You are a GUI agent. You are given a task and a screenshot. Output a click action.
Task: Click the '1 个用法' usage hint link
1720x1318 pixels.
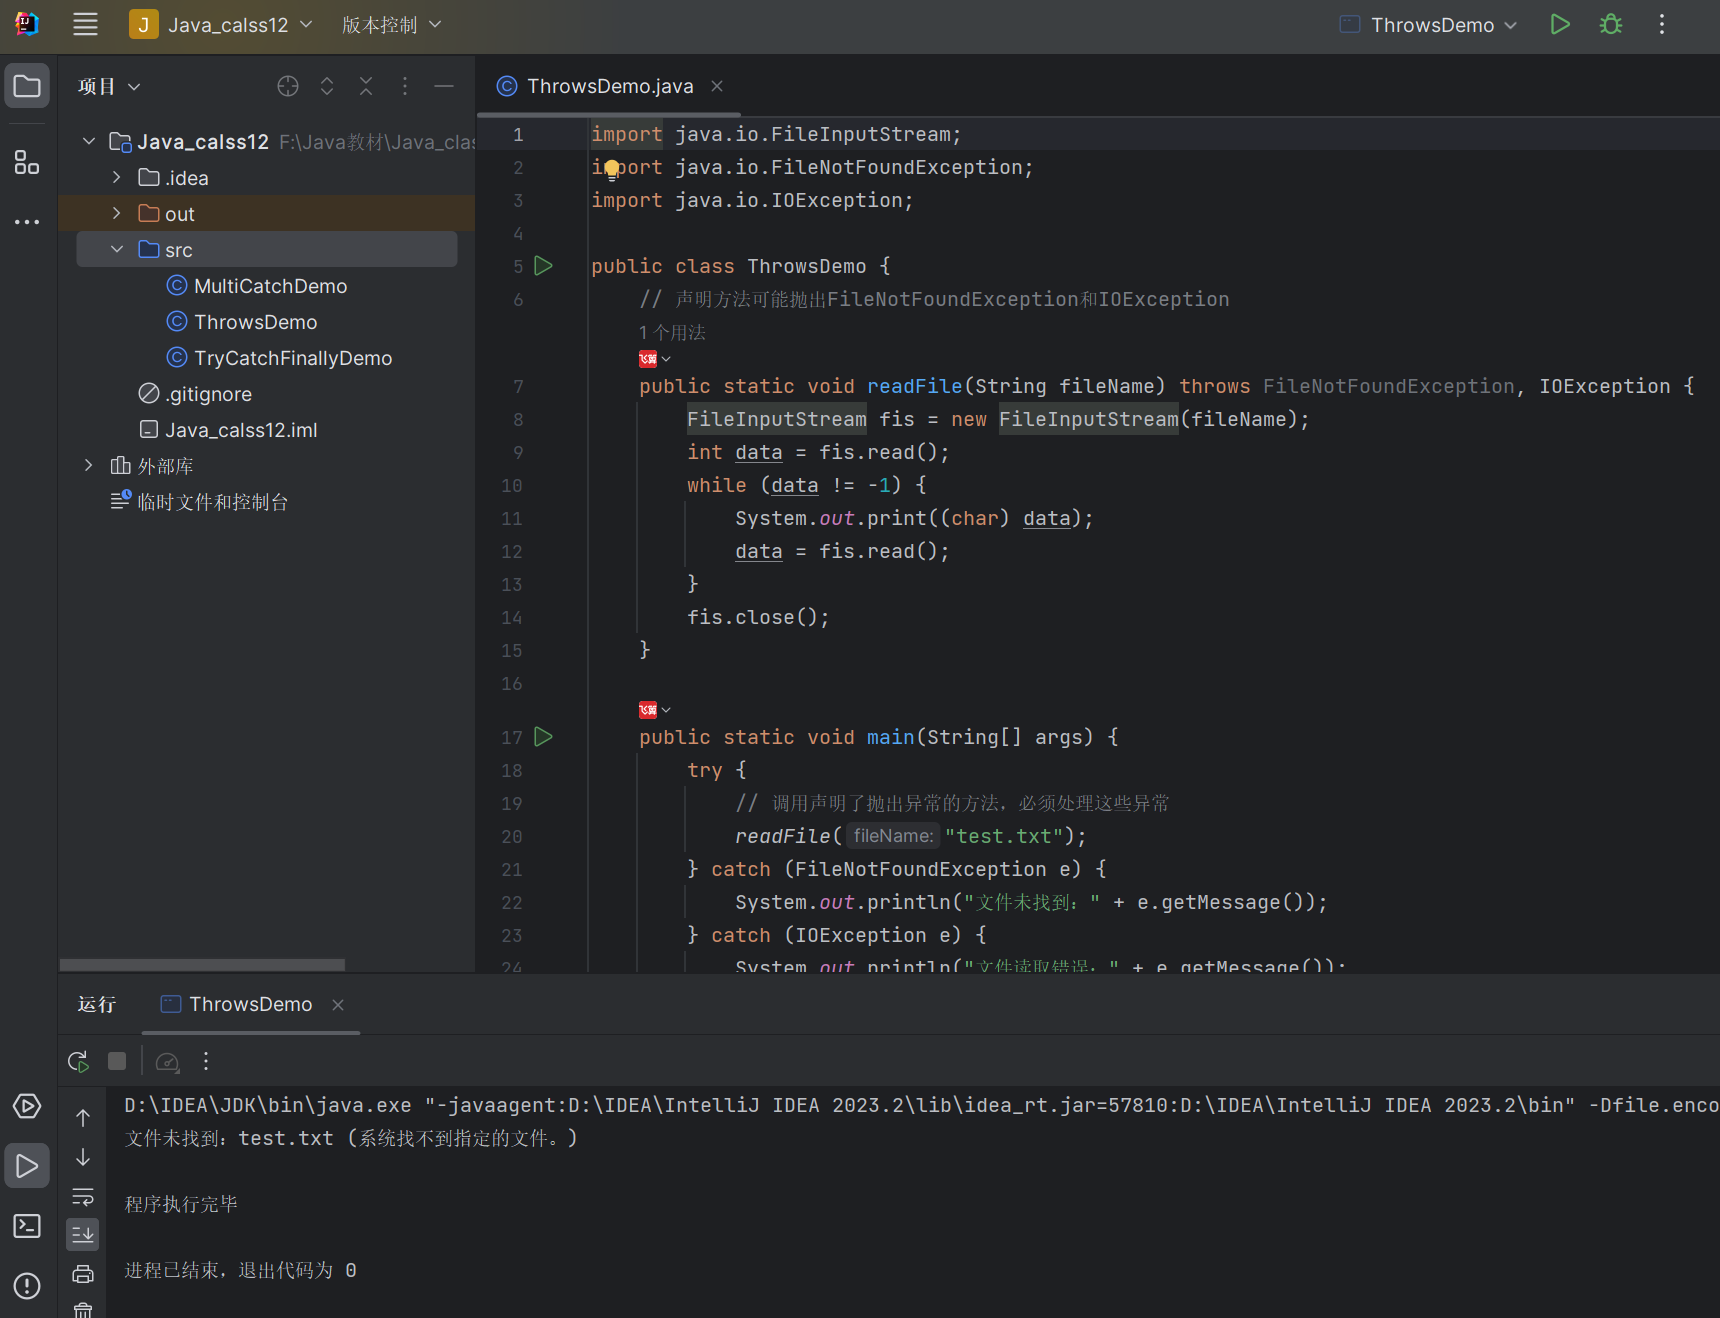point(672,333)
